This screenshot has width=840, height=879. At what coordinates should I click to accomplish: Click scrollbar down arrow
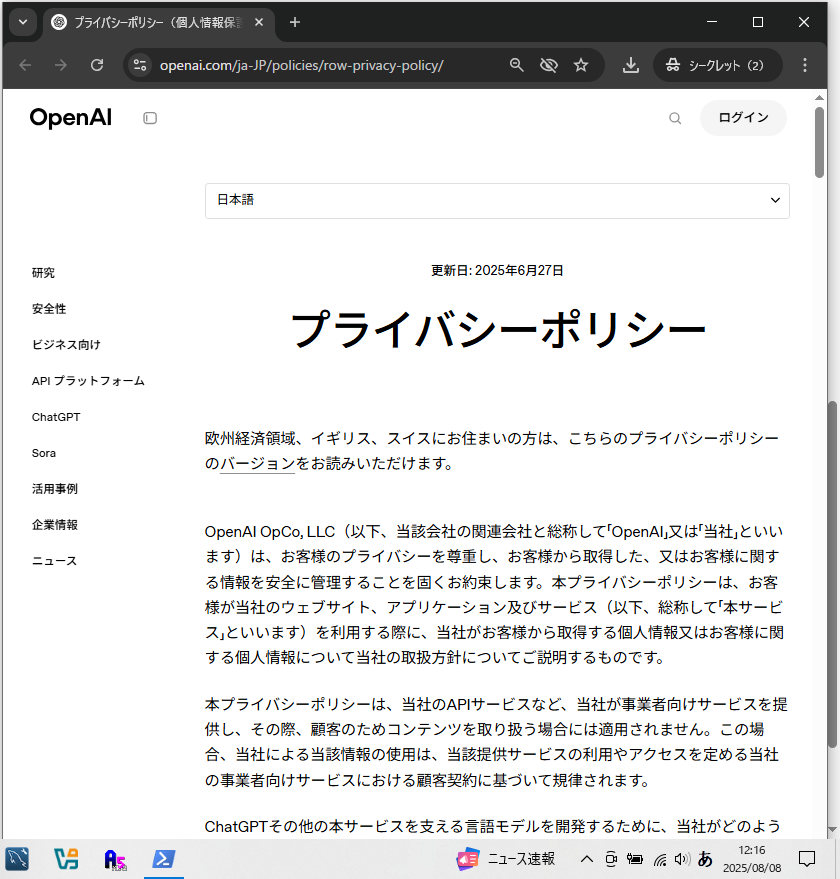pos(832,829)
